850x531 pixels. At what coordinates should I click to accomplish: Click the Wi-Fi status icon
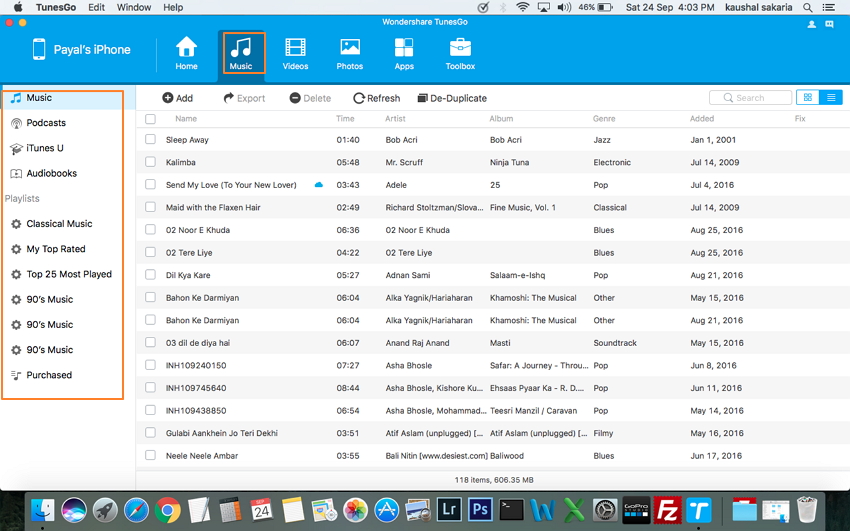(523, 8)
